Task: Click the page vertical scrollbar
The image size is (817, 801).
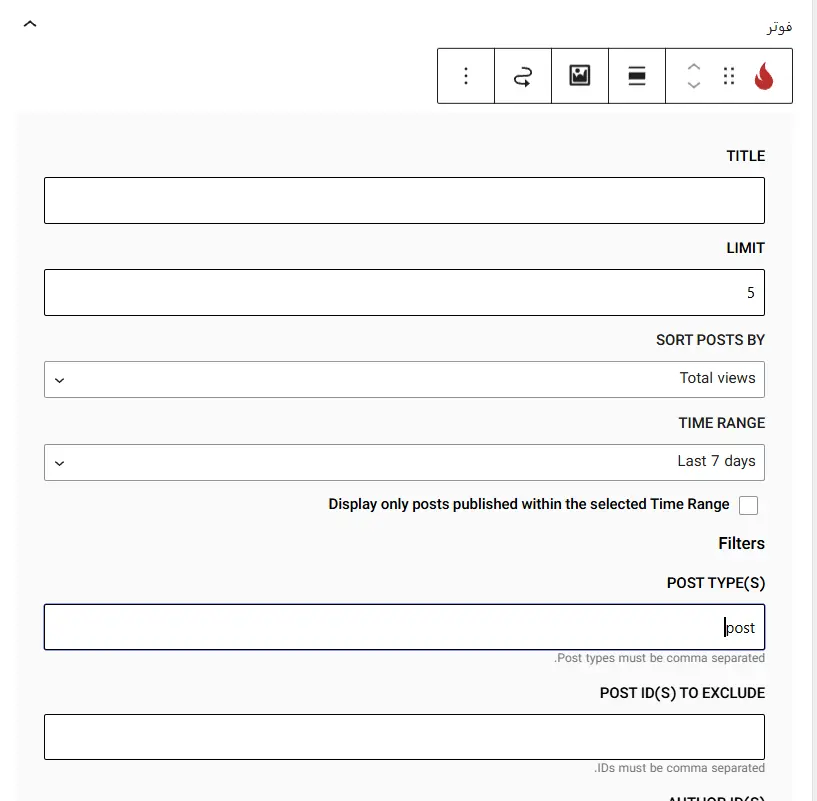Action: [814, 400]
